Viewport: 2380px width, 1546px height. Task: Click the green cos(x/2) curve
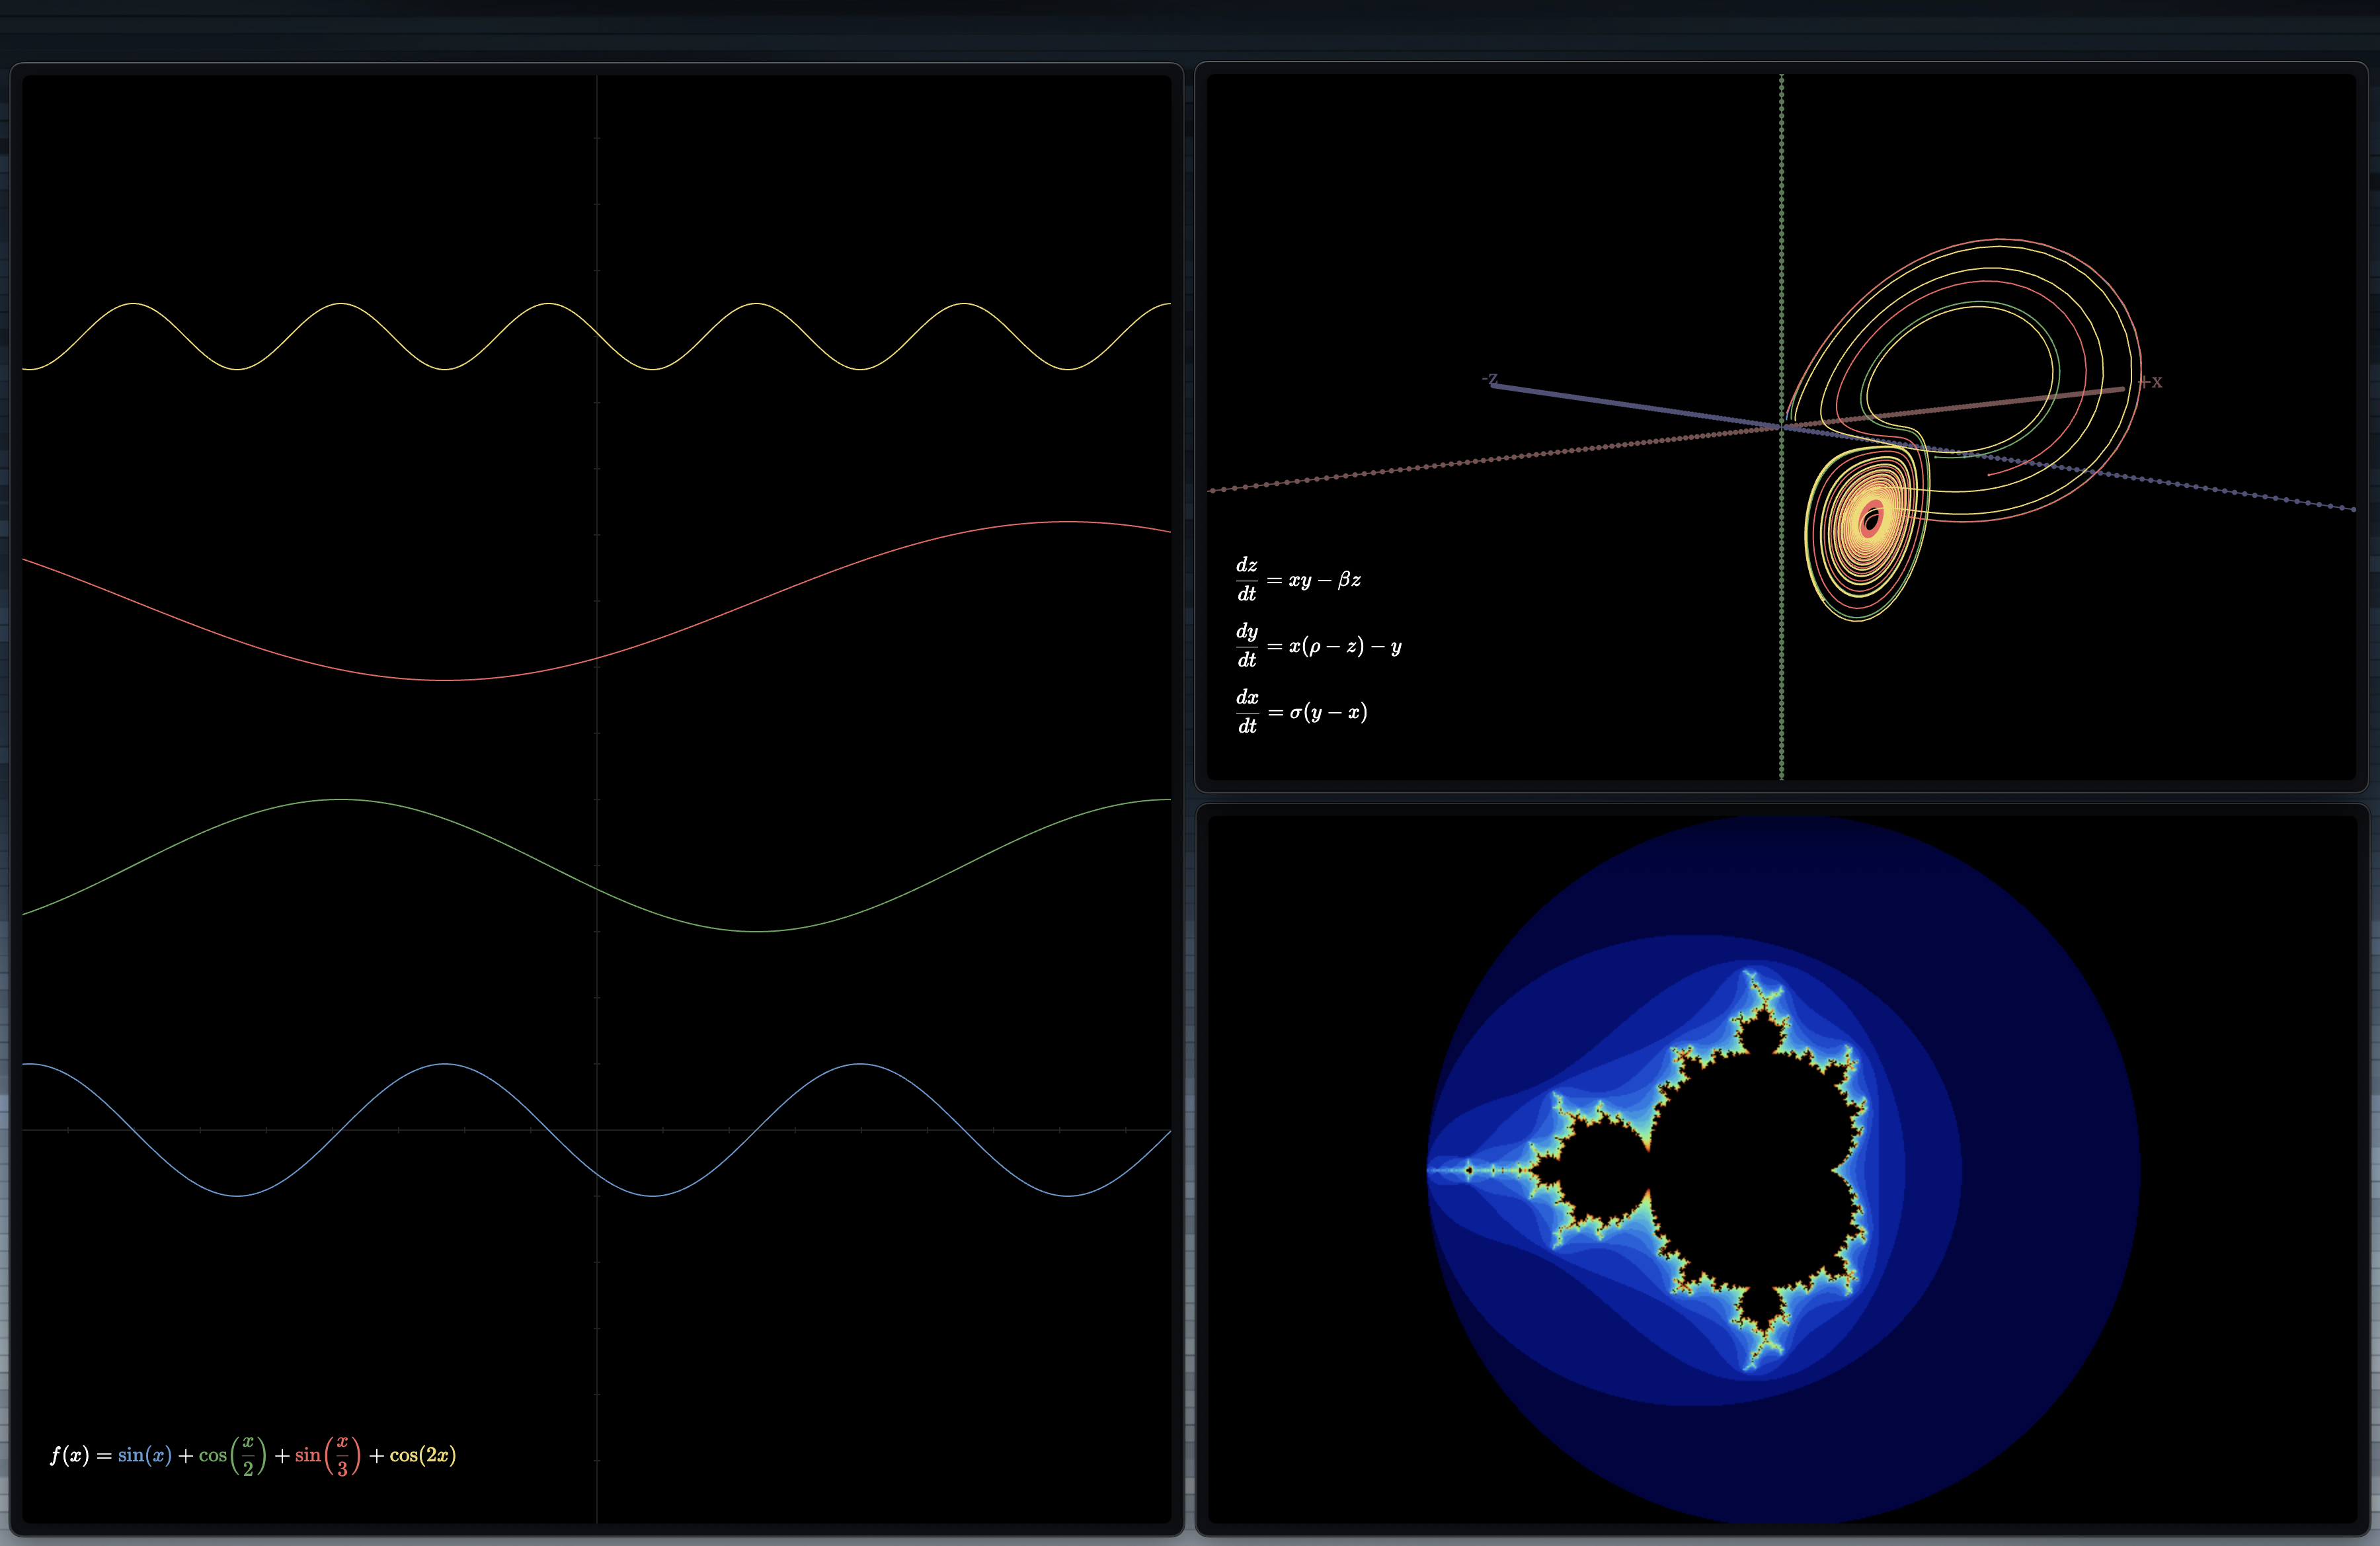click(x=342, y=799)
